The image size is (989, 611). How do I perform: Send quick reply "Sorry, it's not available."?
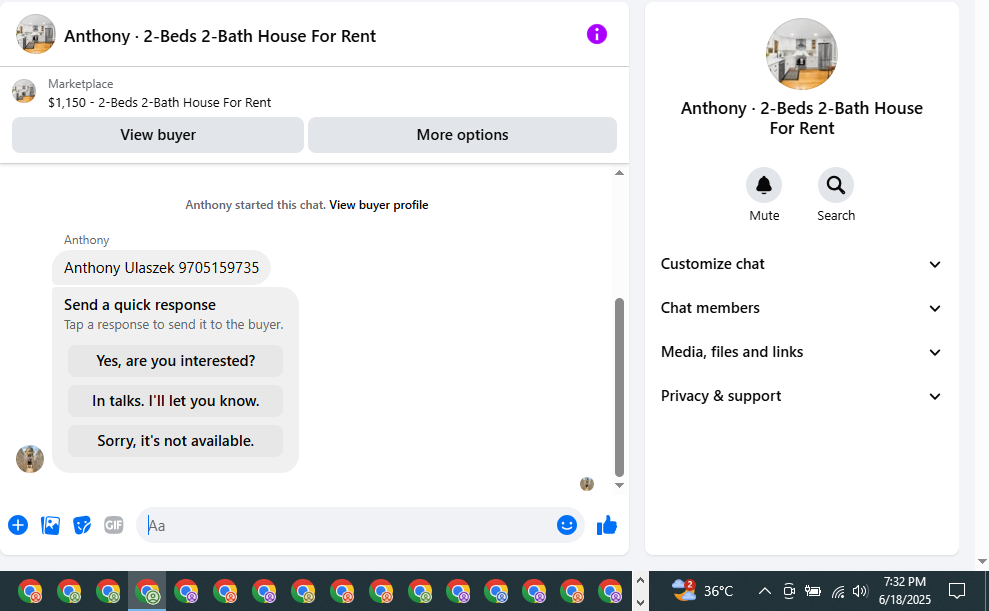(175, 441)
